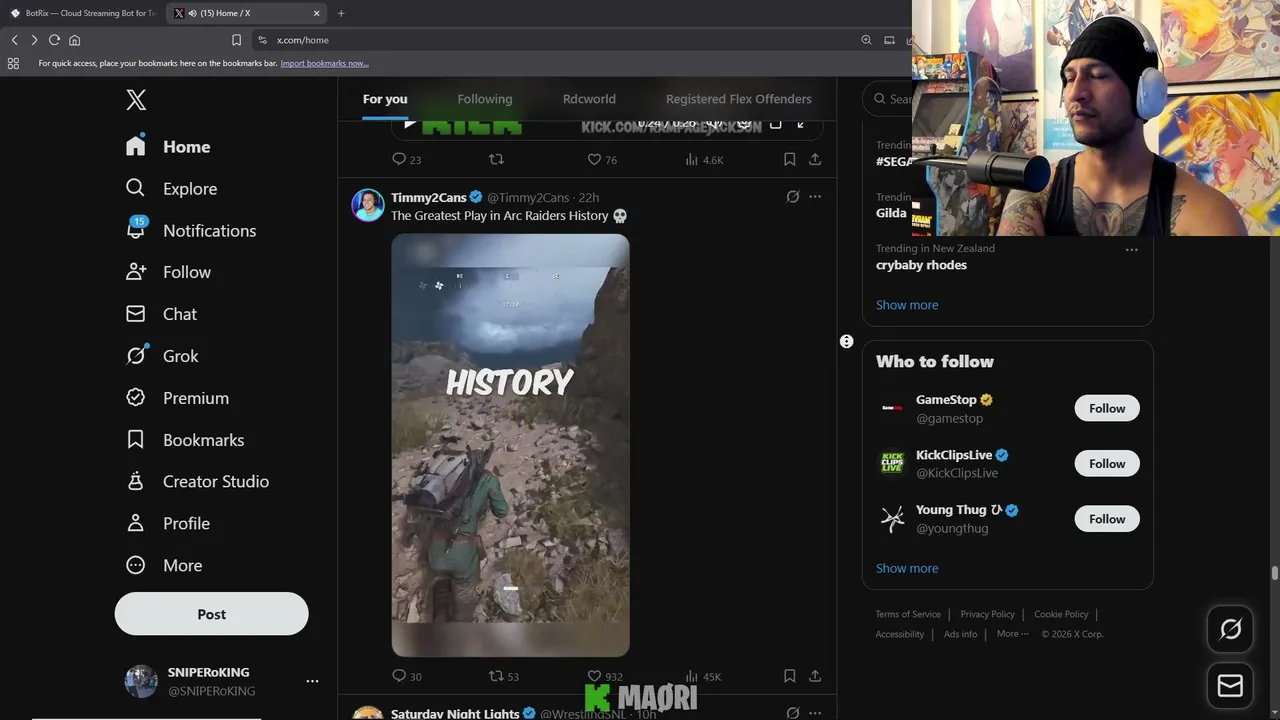The width and height of the screenshot is (1280, 720).
Task: Switch to the For you tab
Action: click(x=385, y=99)
